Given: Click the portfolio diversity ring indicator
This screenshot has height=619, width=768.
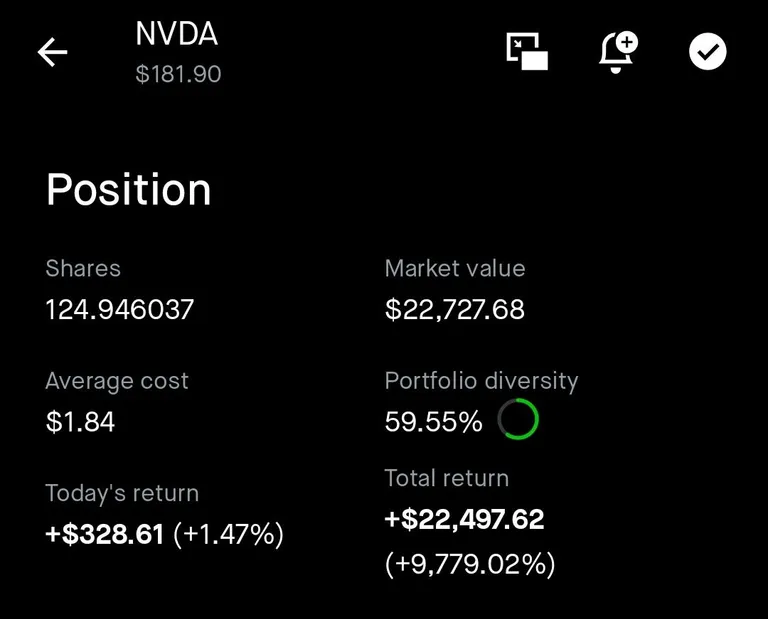Looking at the screenshot, I should click(518, 420).
